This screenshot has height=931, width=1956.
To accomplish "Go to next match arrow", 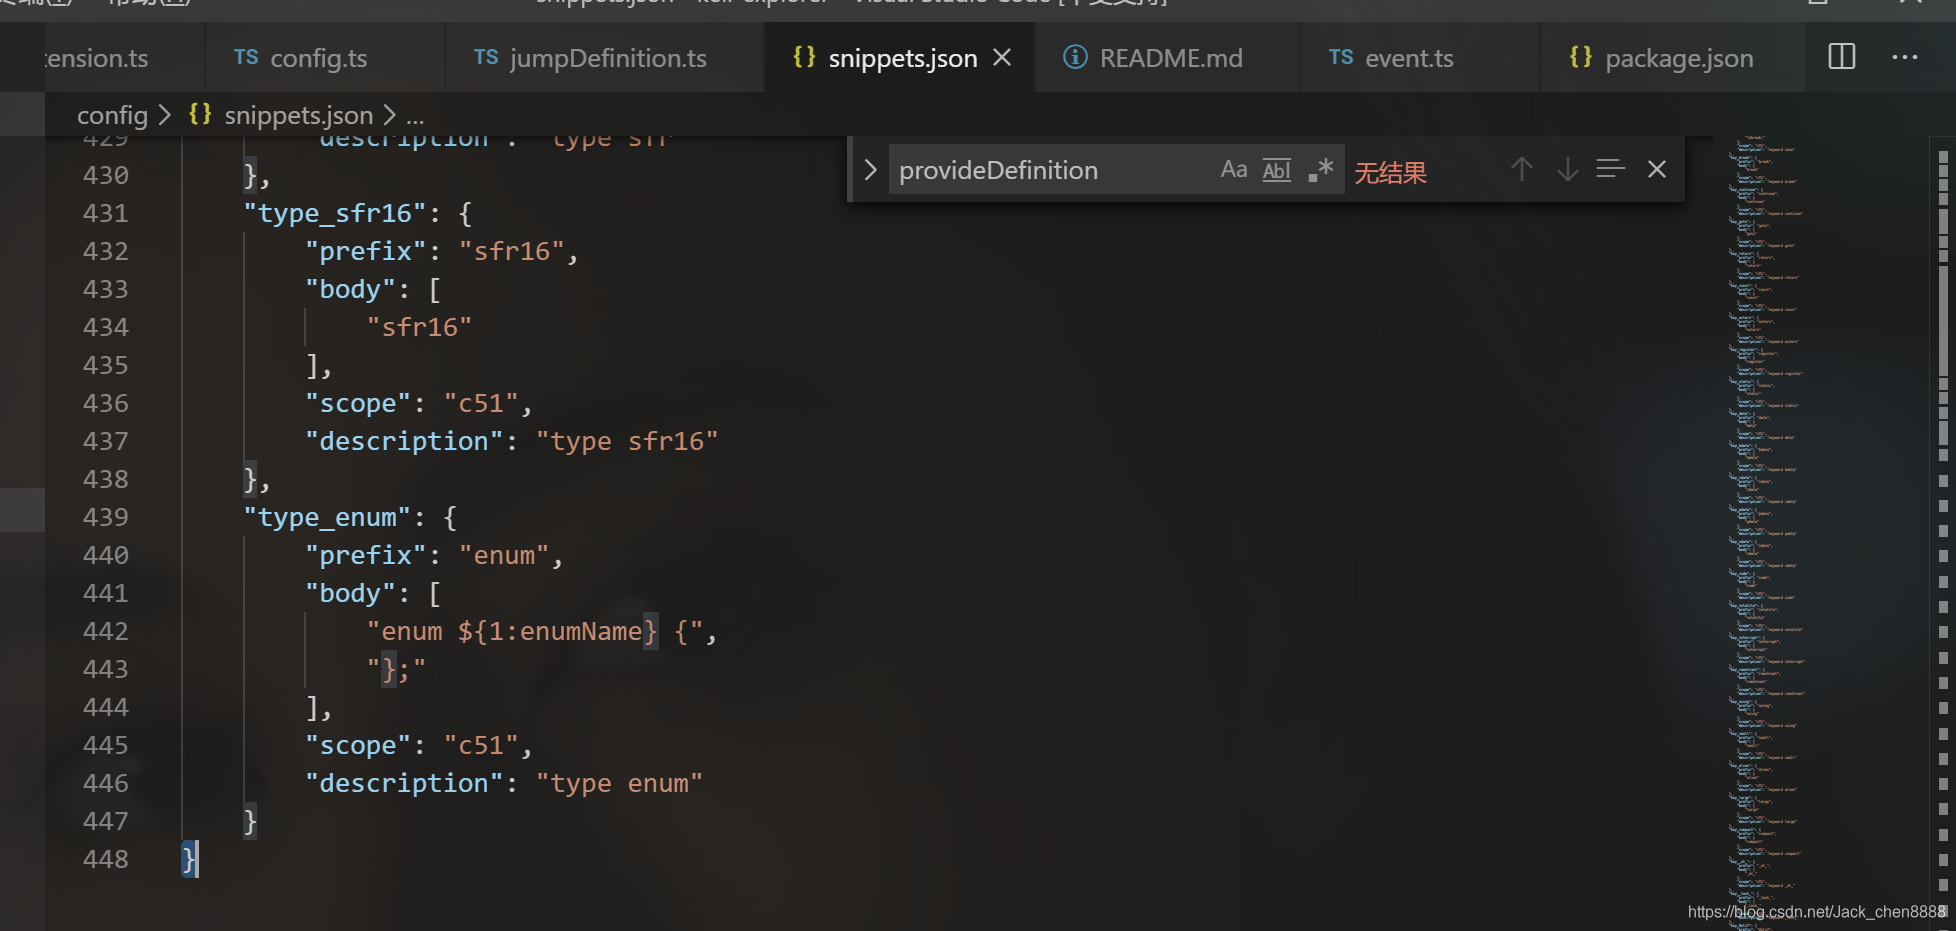I will [x=1567, y=170].
